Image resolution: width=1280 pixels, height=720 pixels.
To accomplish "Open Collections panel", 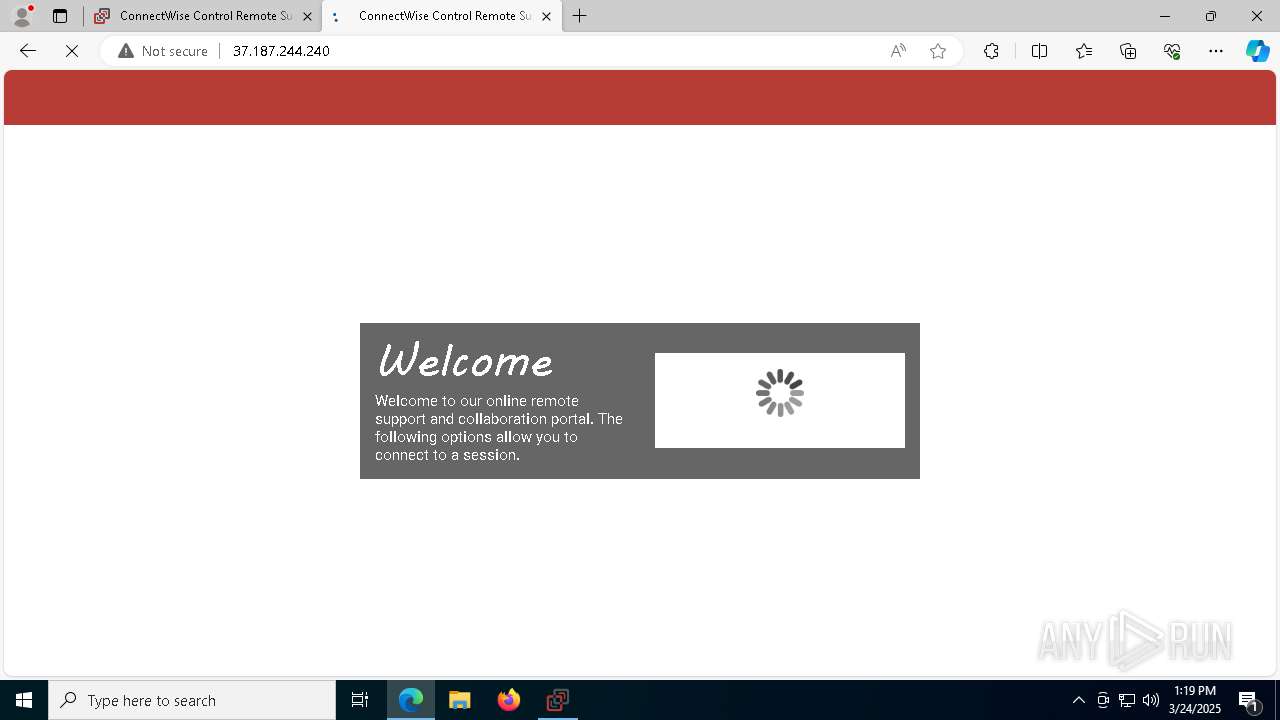I will click(1128, 51).
